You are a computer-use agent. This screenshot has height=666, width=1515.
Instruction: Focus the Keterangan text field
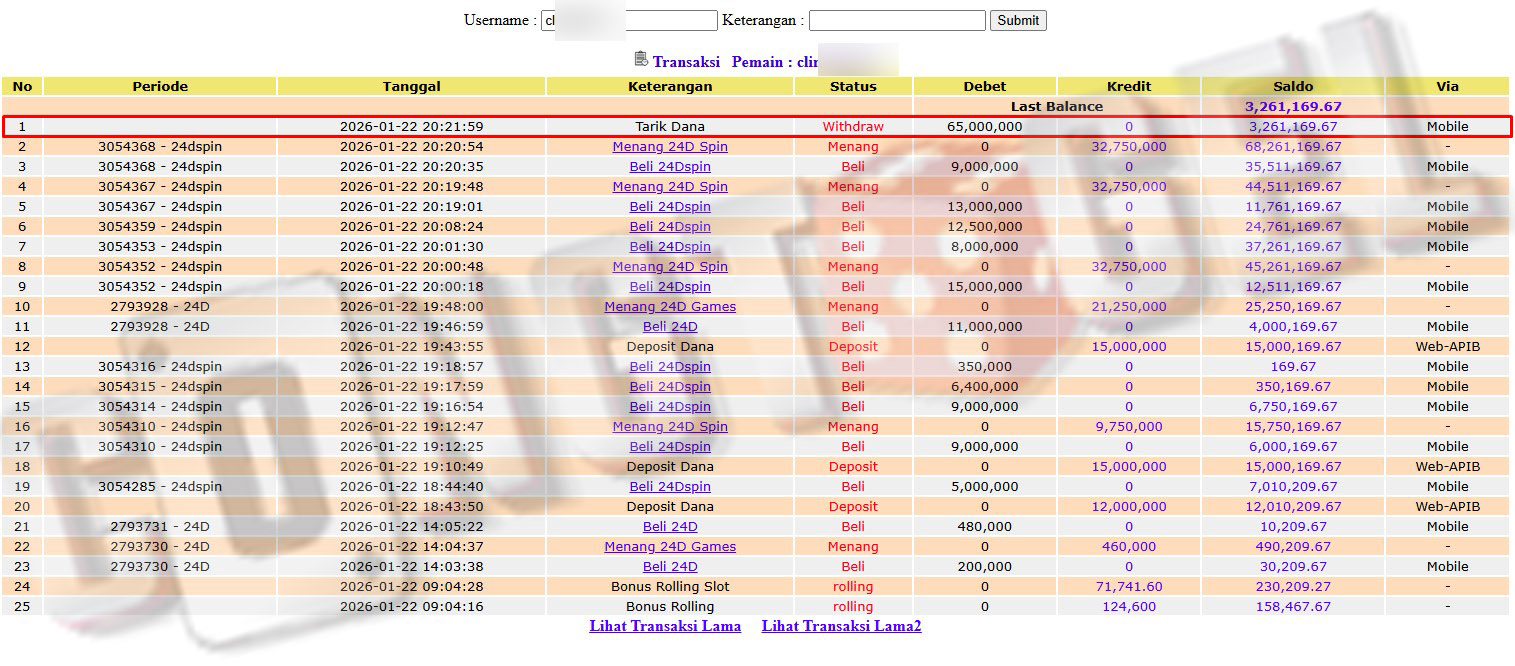point(897,20)
